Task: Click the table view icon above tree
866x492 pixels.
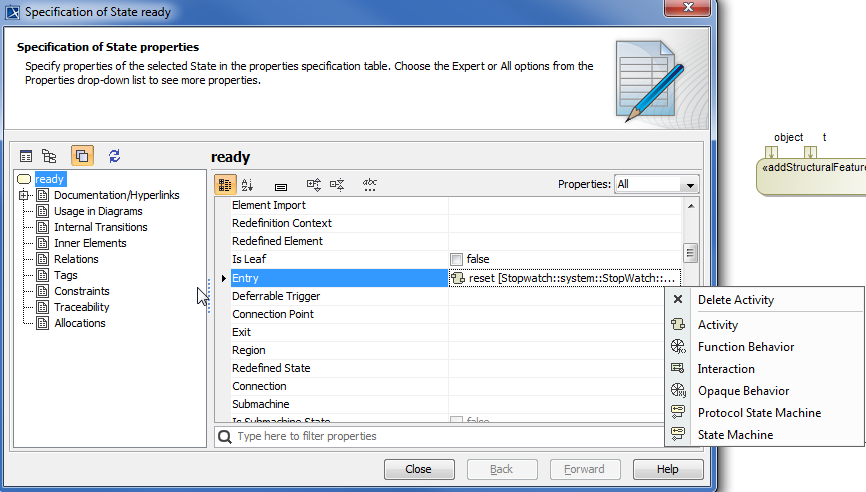Action: (25, 156)
